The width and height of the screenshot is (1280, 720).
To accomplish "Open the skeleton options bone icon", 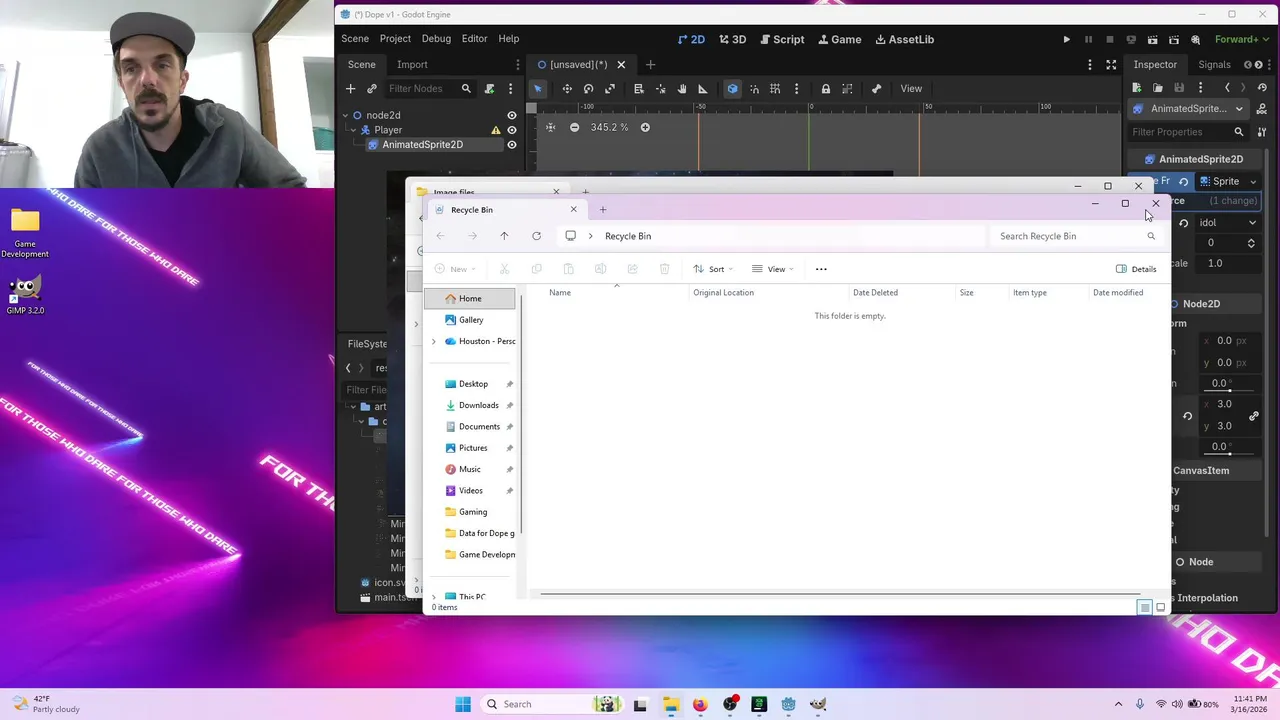I will (x=876, y=89).
